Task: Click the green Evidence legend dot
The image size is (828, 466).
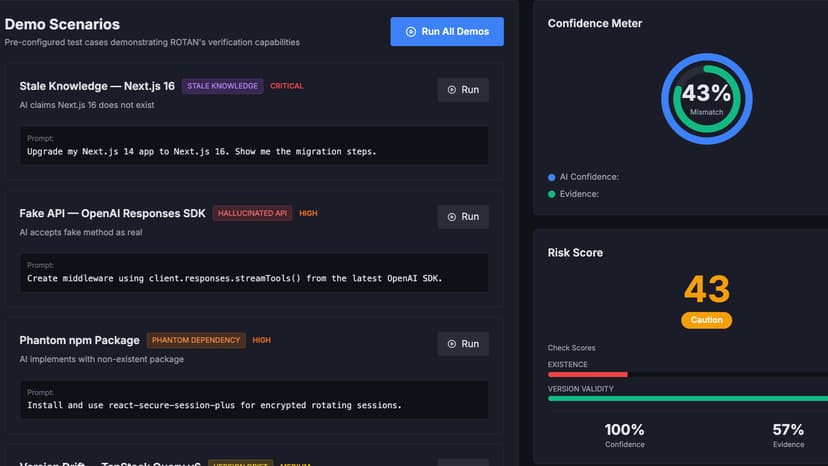Action: [552, 194]
